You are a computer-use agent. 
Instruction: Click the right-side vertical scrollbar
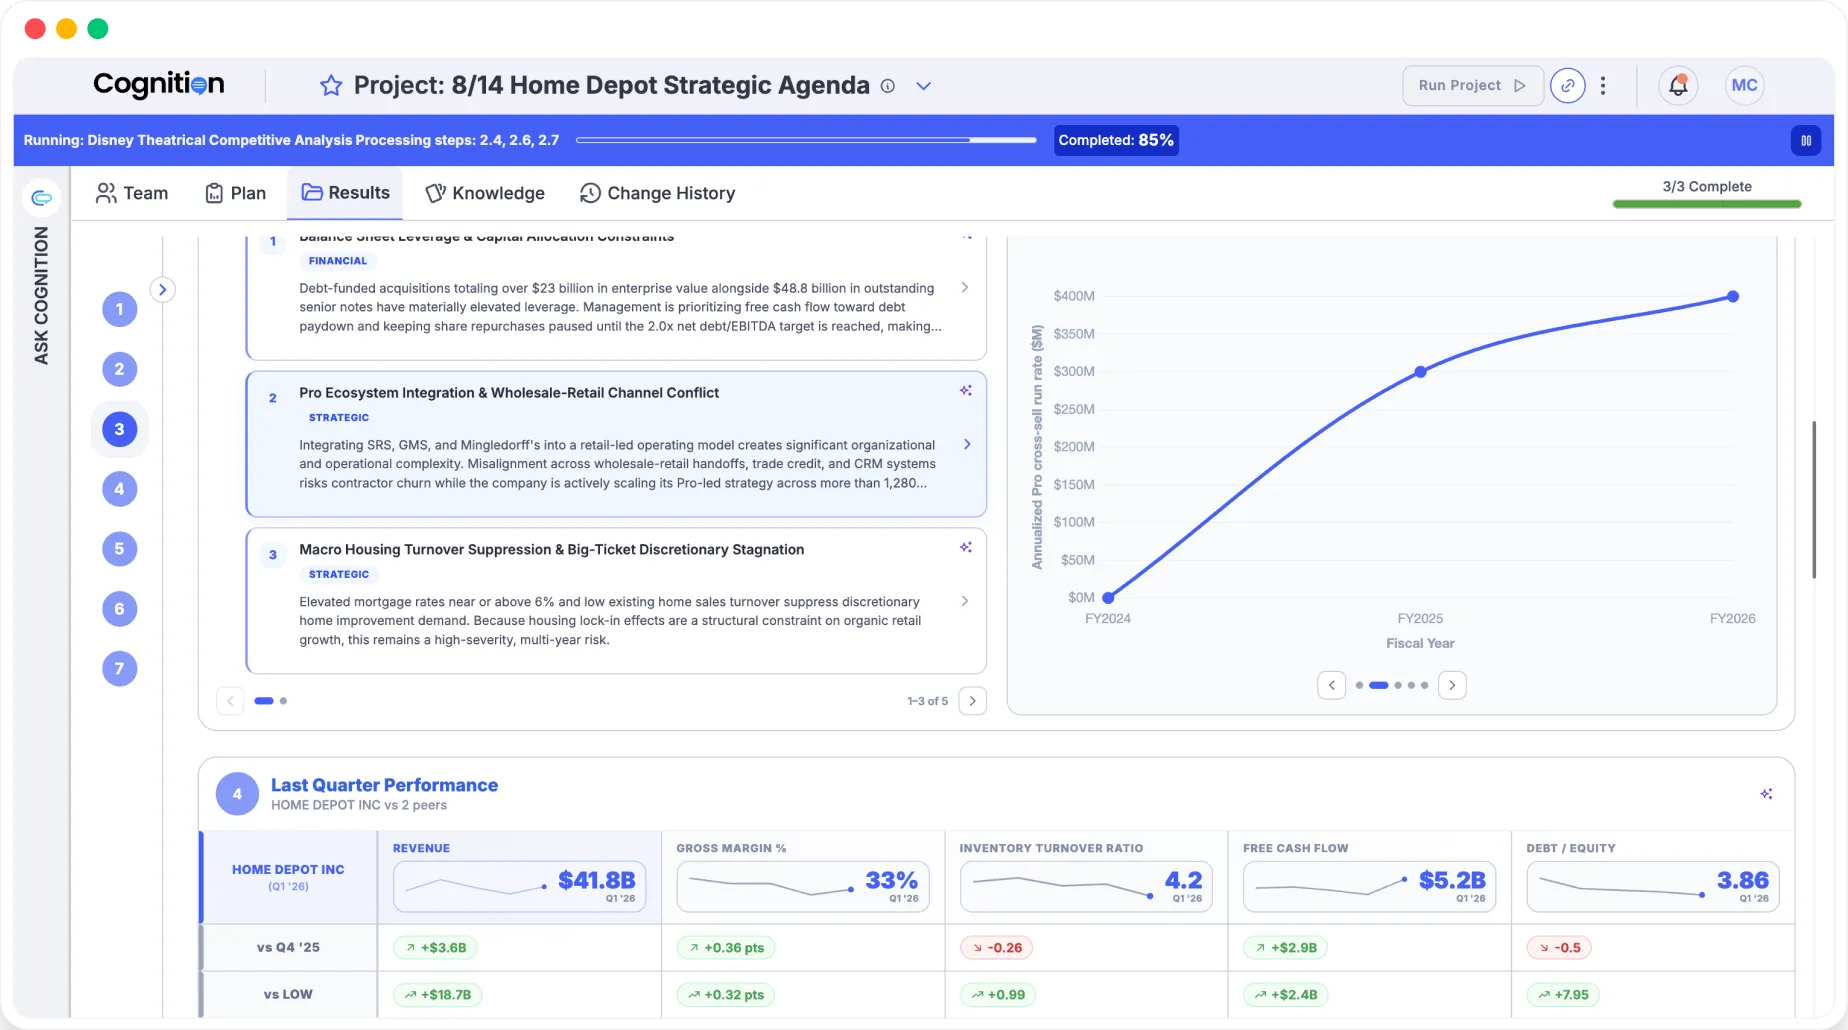coord(1814,500)
